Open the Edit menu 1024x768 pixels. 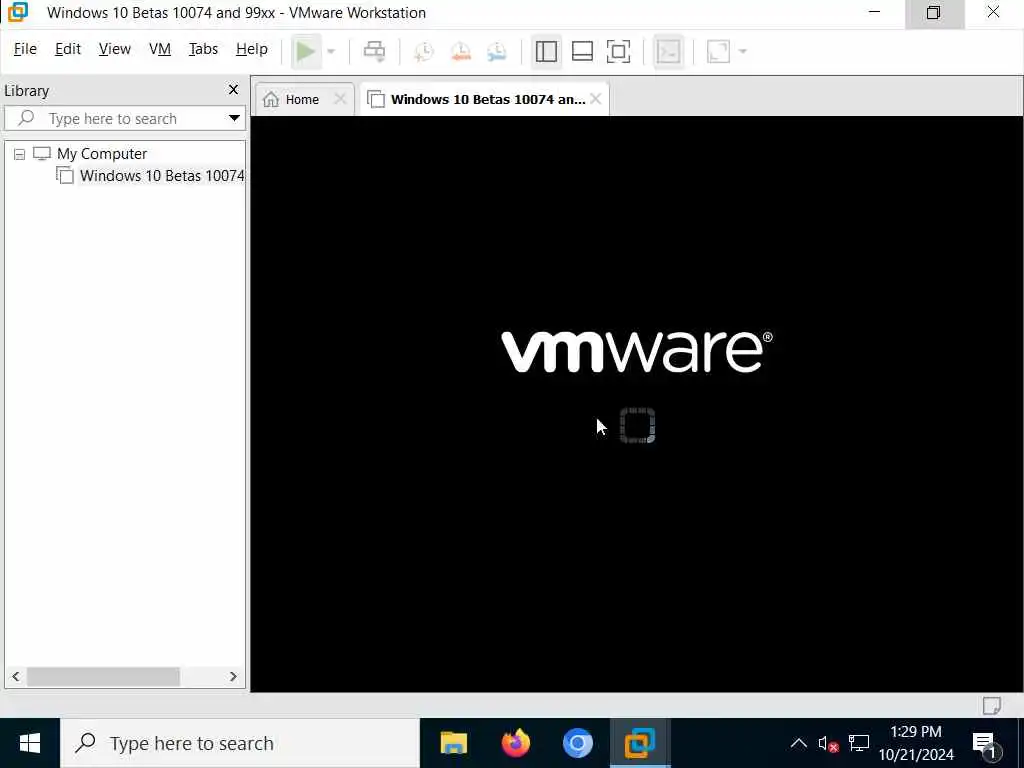(68, 49)
